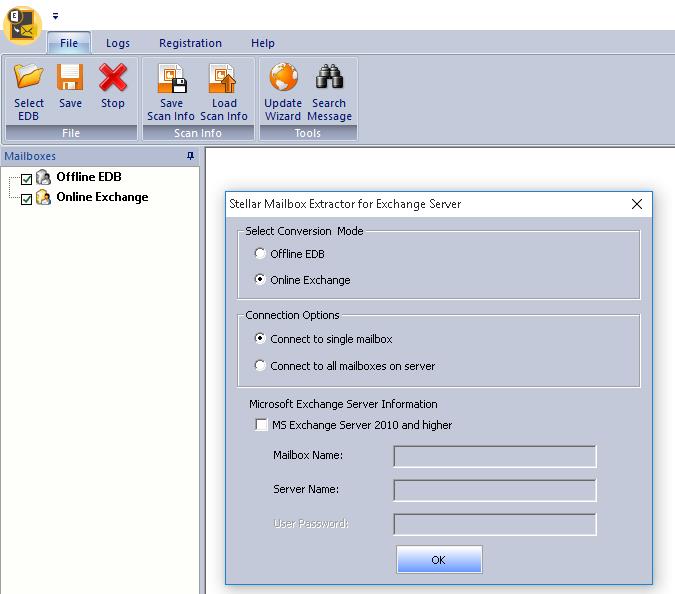The image size is (675, 594).
Task: Select the Offline EDB radio button
Action: [260, 254]
